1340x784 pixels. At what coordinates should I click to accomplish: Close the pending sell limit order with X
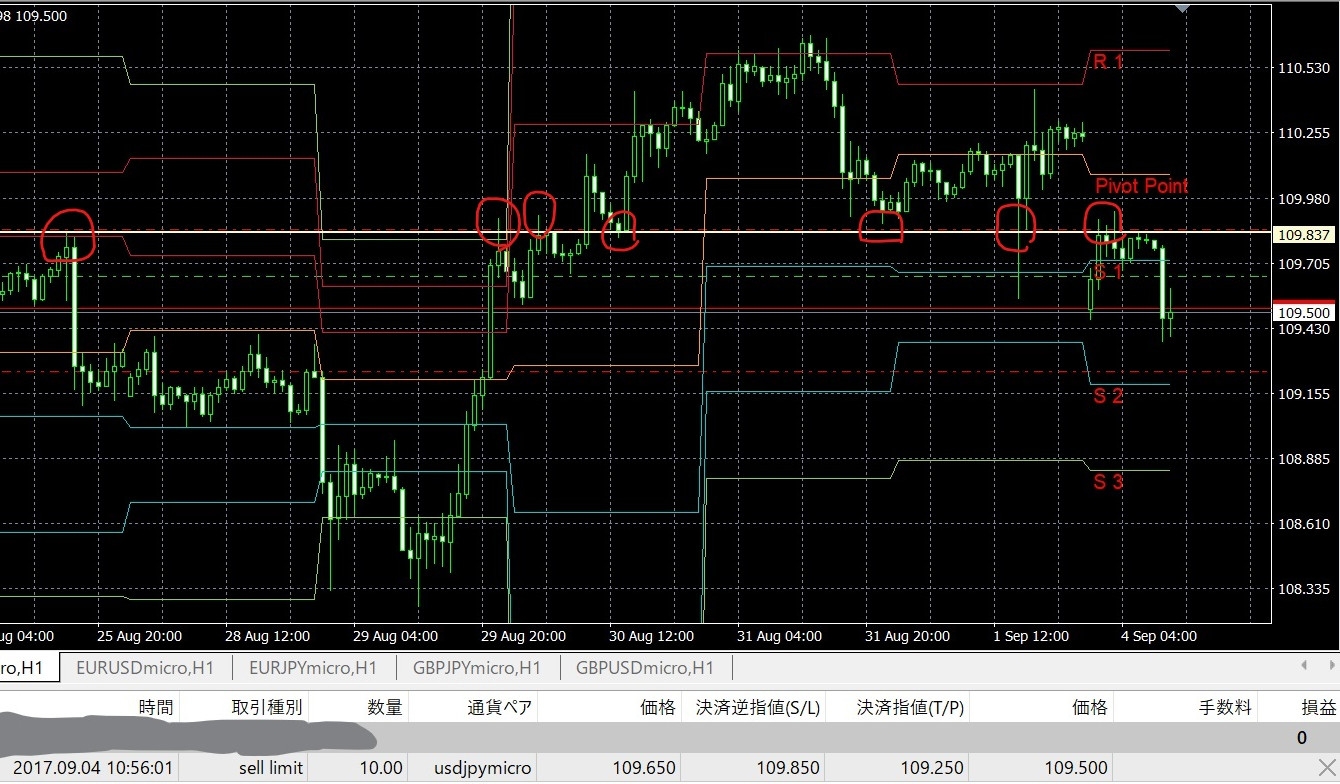(1326, 768)
